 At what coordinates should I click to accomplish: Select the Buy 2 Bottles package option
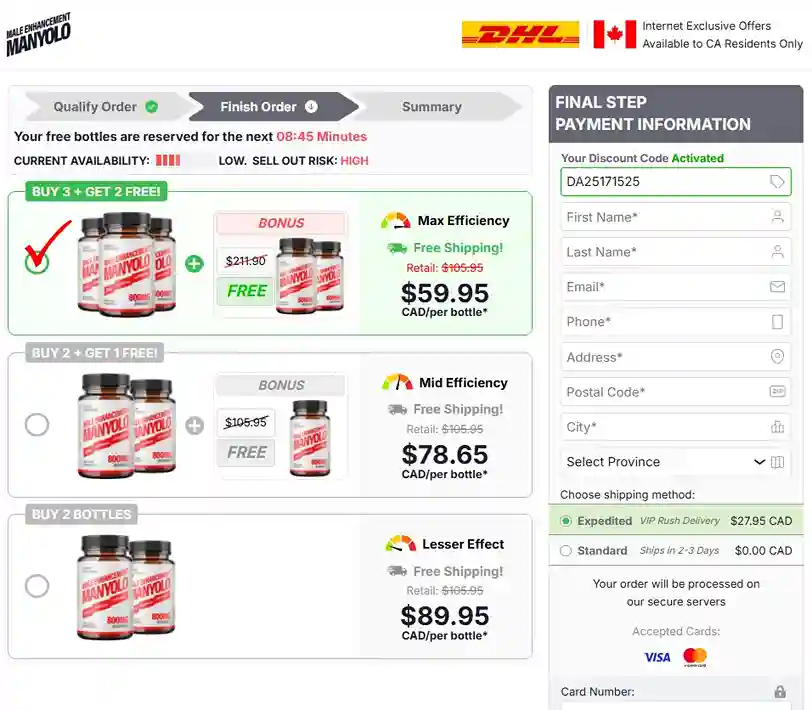pos(37,586)
